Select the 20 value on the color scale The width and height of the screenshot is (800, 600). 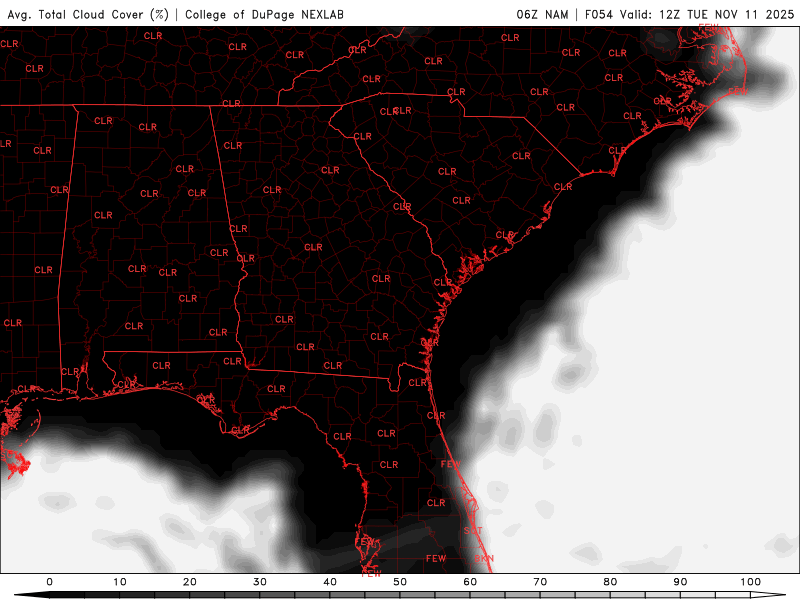pyautogui.click(x=190, y=582)
